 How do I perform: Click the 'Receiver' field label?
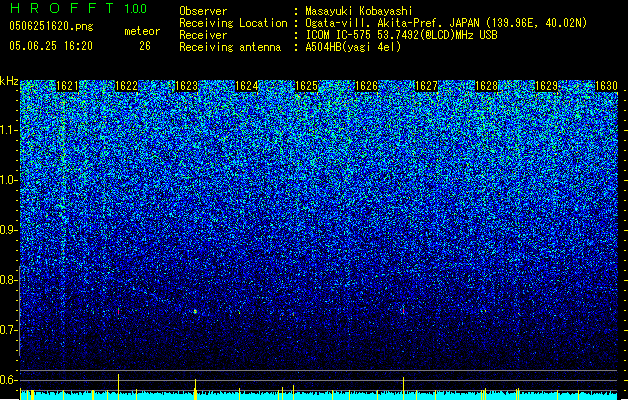(x=203, y=35)
